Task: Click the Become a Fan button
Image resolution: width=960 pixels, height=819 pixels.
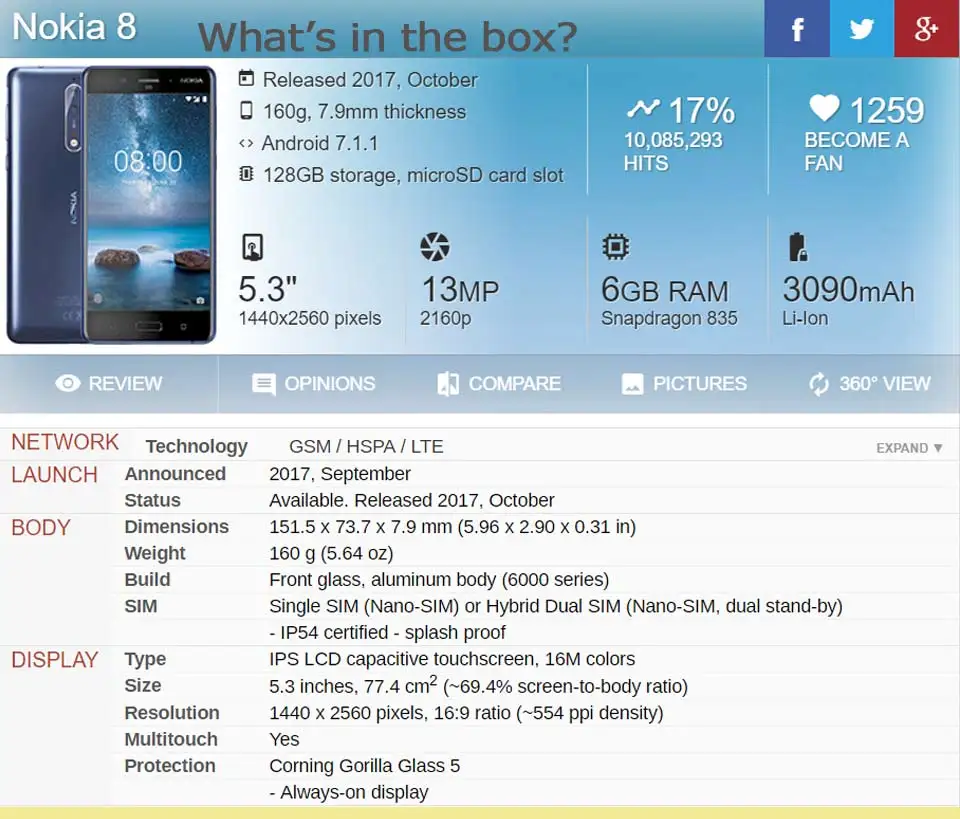Action: click(865, 133)
